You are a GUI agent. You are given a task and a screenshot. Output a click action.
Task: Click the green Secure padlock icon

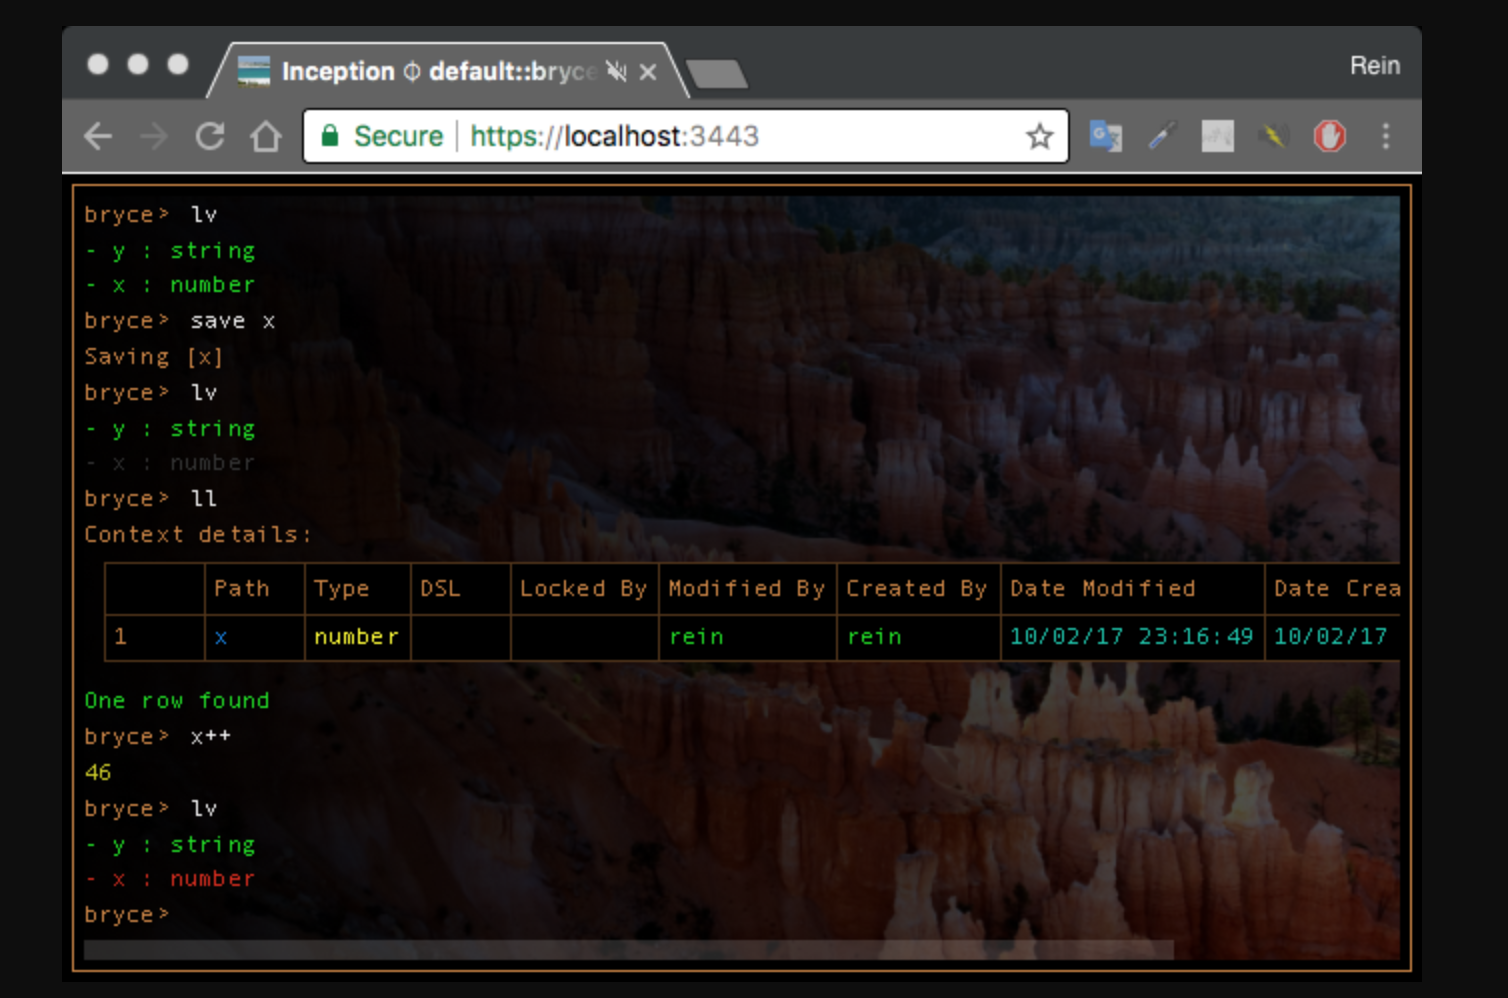coord(330,136)
